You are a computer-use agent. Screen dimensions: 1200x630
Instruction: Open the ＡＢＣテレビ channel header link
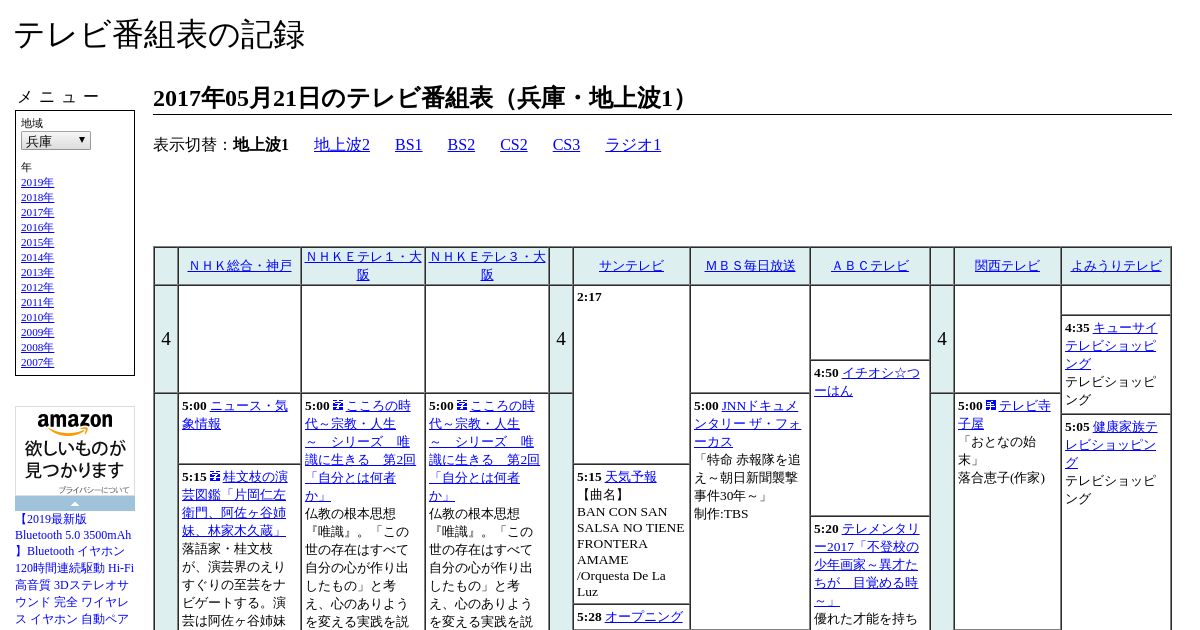[870, 266]
